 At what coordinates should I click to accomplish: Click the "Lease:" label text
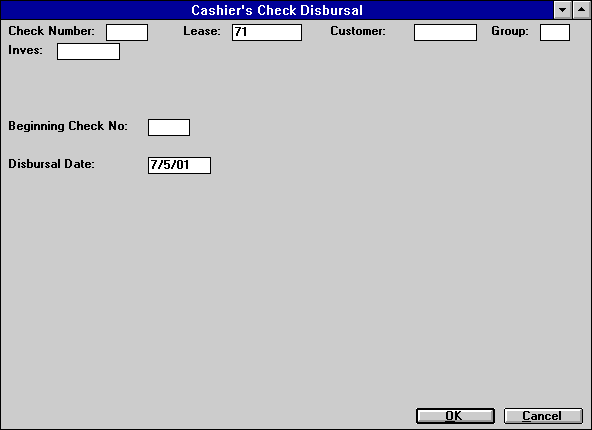[202, 31]
